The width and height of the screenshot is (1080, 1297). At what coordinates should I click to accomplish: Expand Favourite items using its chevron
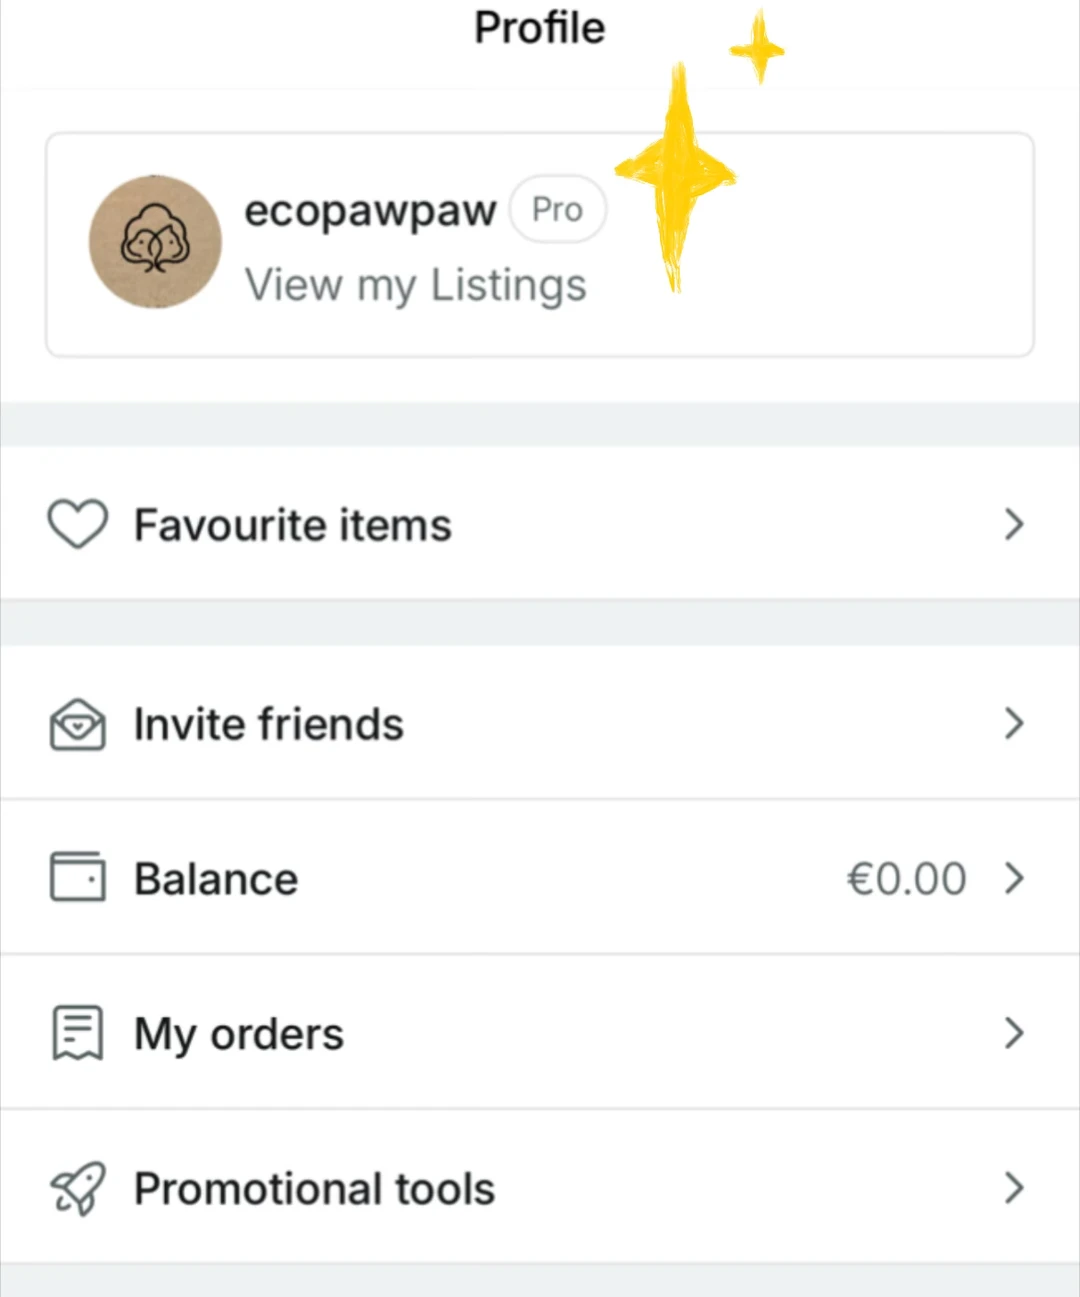coord(1014,524)
